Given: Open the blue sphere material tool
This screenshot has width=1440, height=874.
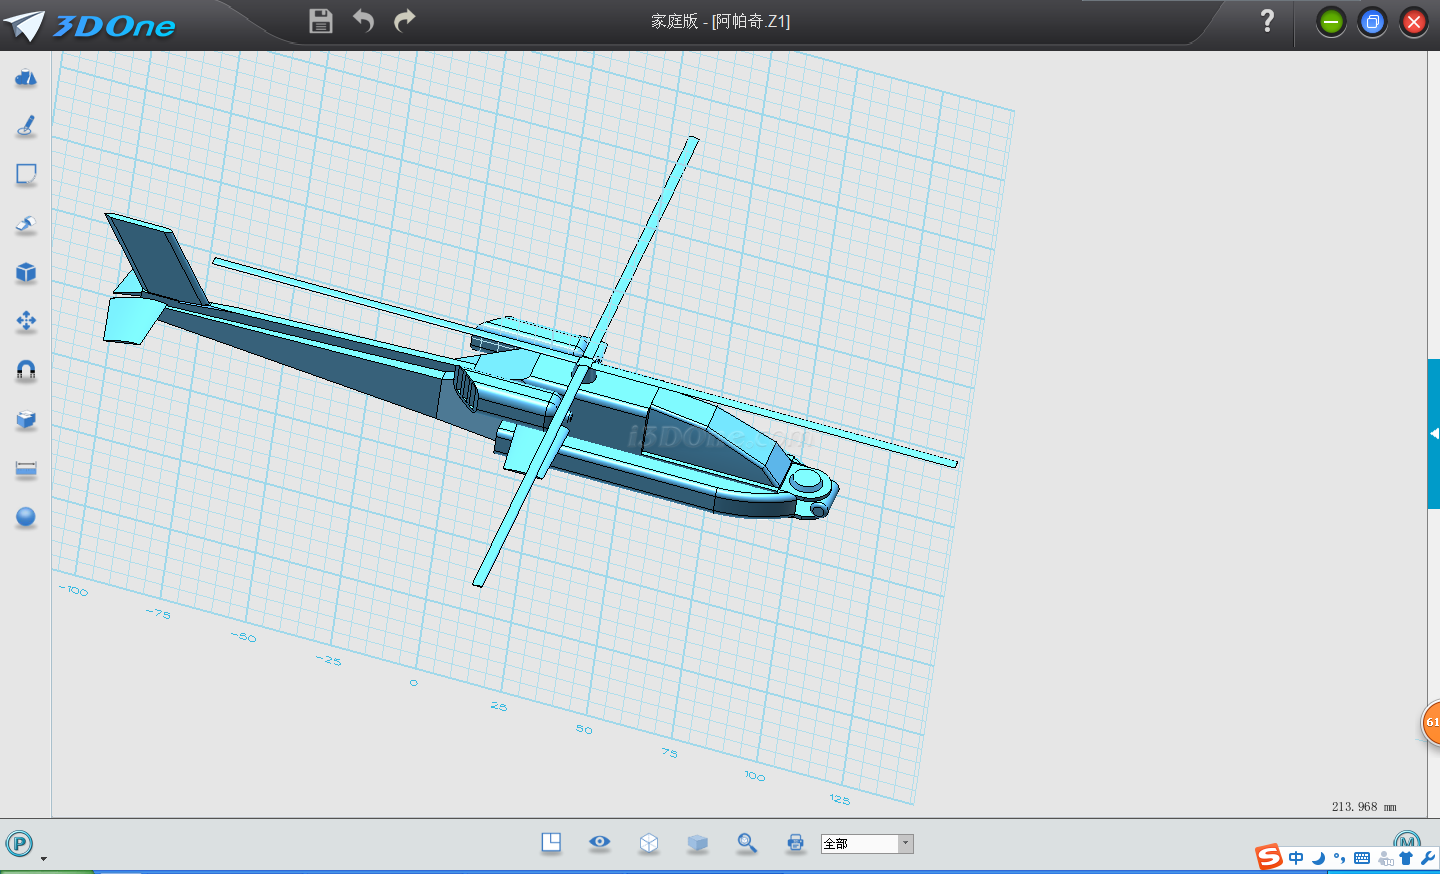Looking at the screenshot, I should click(x=26, y=517).
